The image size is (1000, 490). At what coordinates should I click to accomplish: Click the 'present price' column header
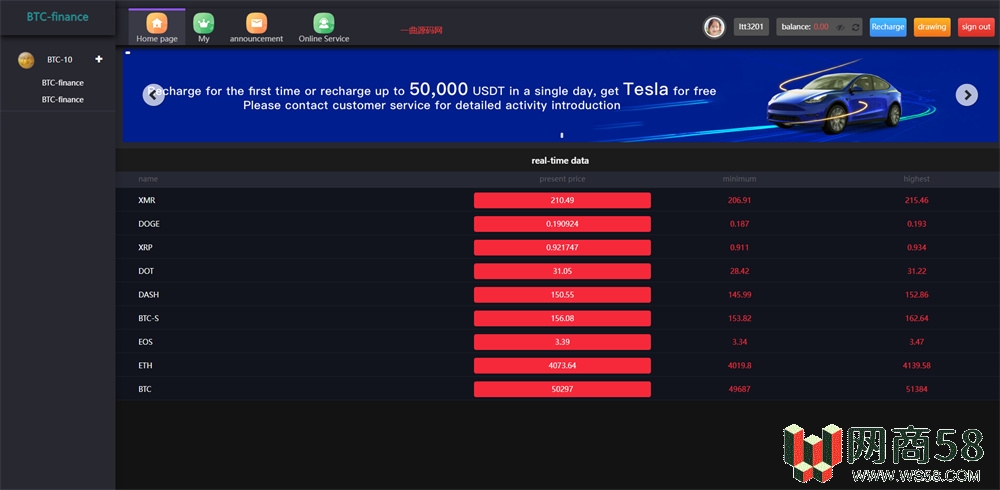pos(562,179)
